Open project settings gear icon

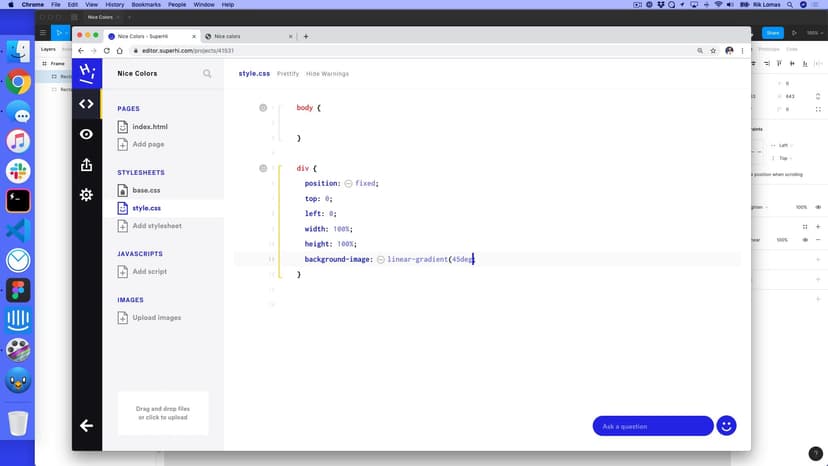(x=87, y=195)
